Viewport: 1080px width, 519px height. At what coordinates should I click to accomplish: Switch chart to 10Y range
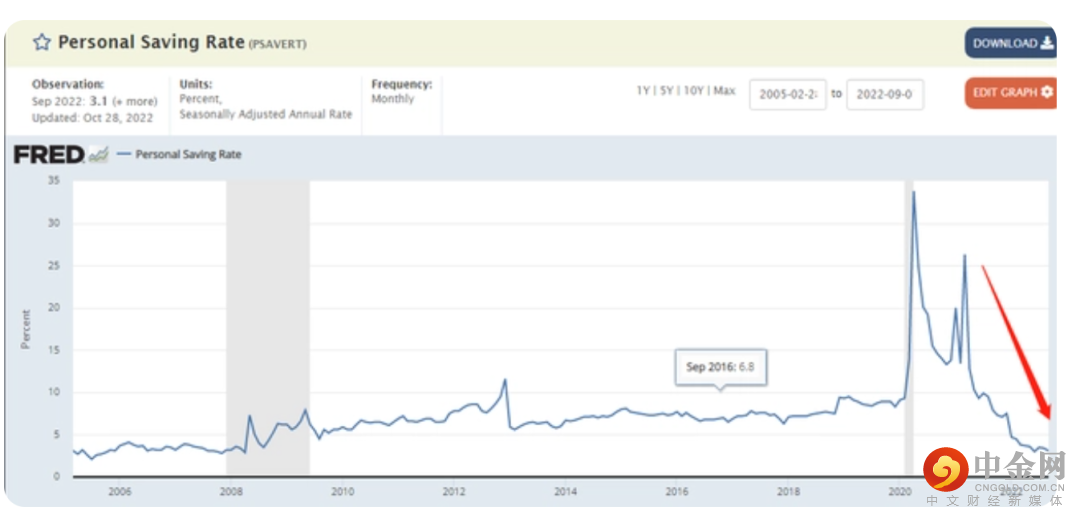pos(692,91)
